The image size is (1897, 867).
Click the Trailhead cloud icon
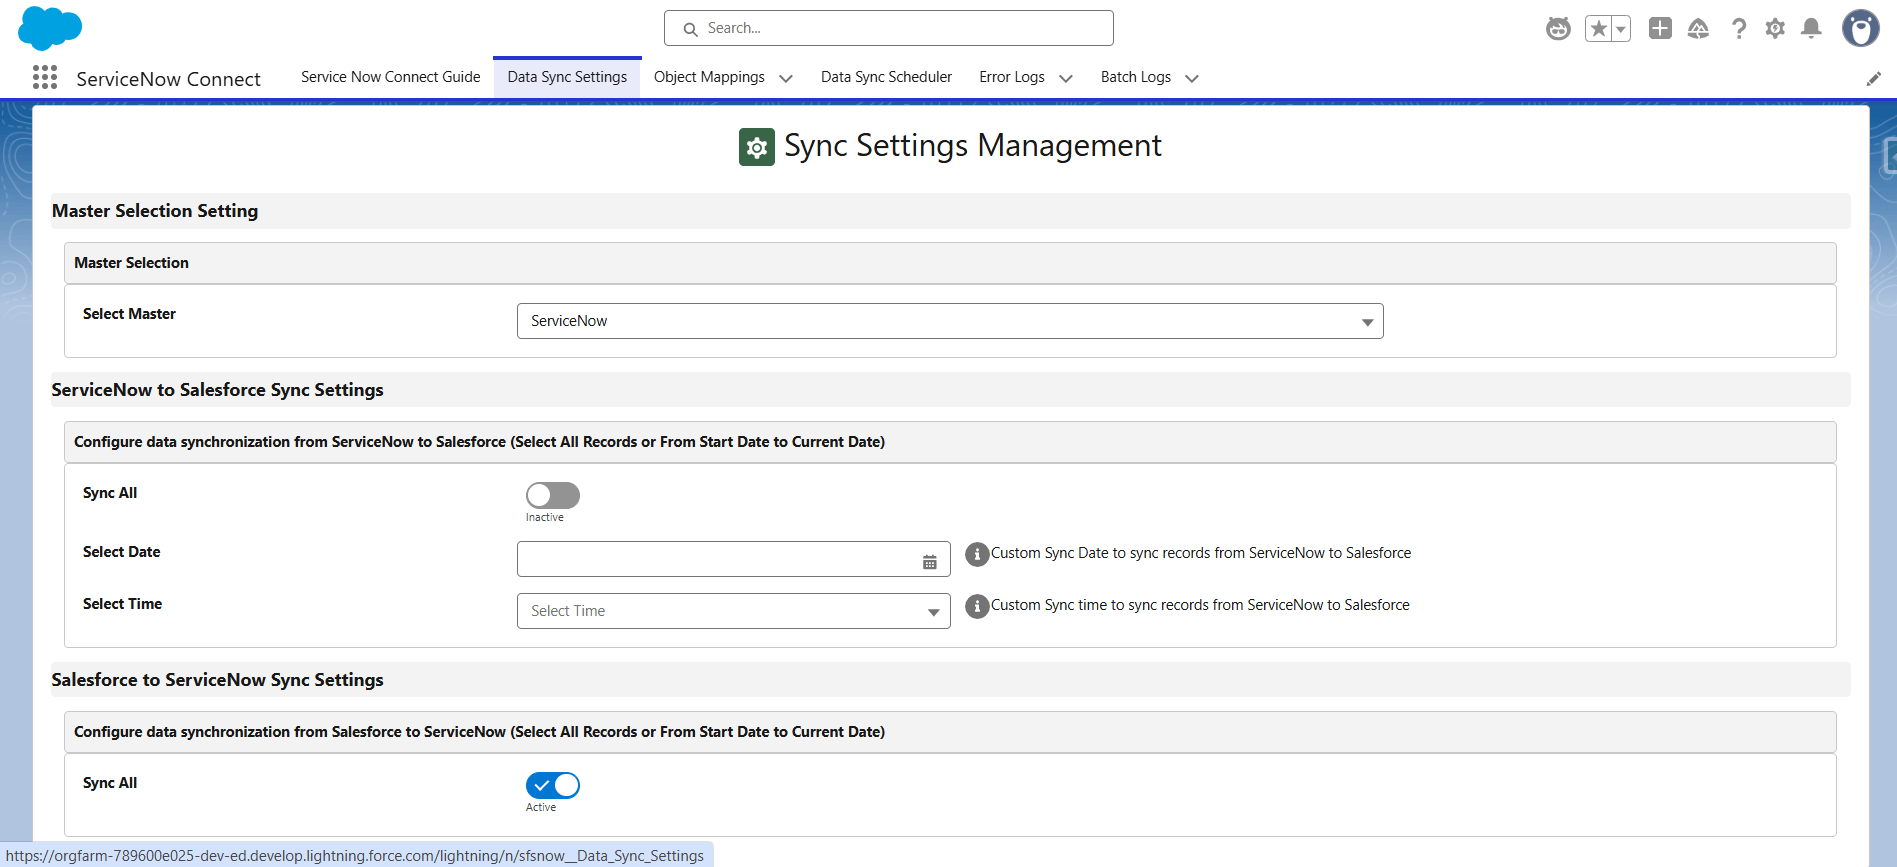(x=1698, y=29)
